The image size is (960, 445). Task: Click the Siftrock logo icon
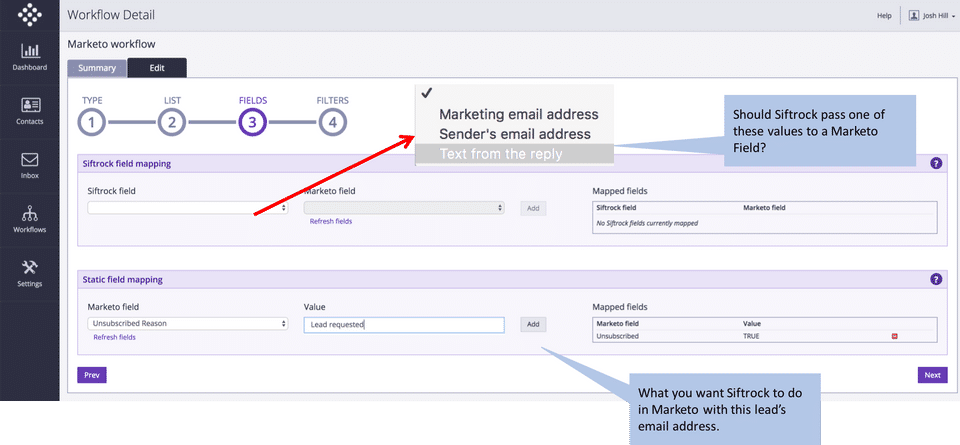[29, 15]
